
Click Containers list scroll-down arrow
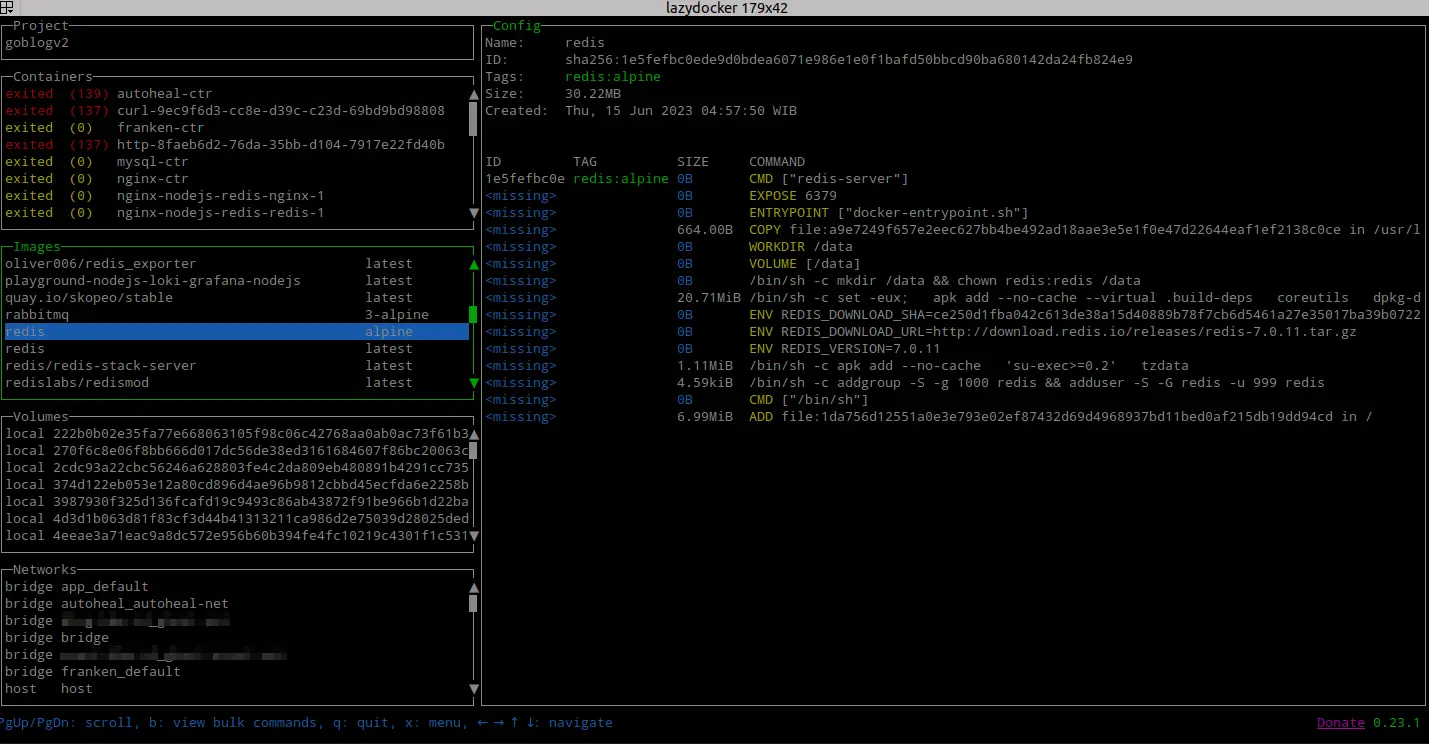pyautogui.click(x=473, y=213)
